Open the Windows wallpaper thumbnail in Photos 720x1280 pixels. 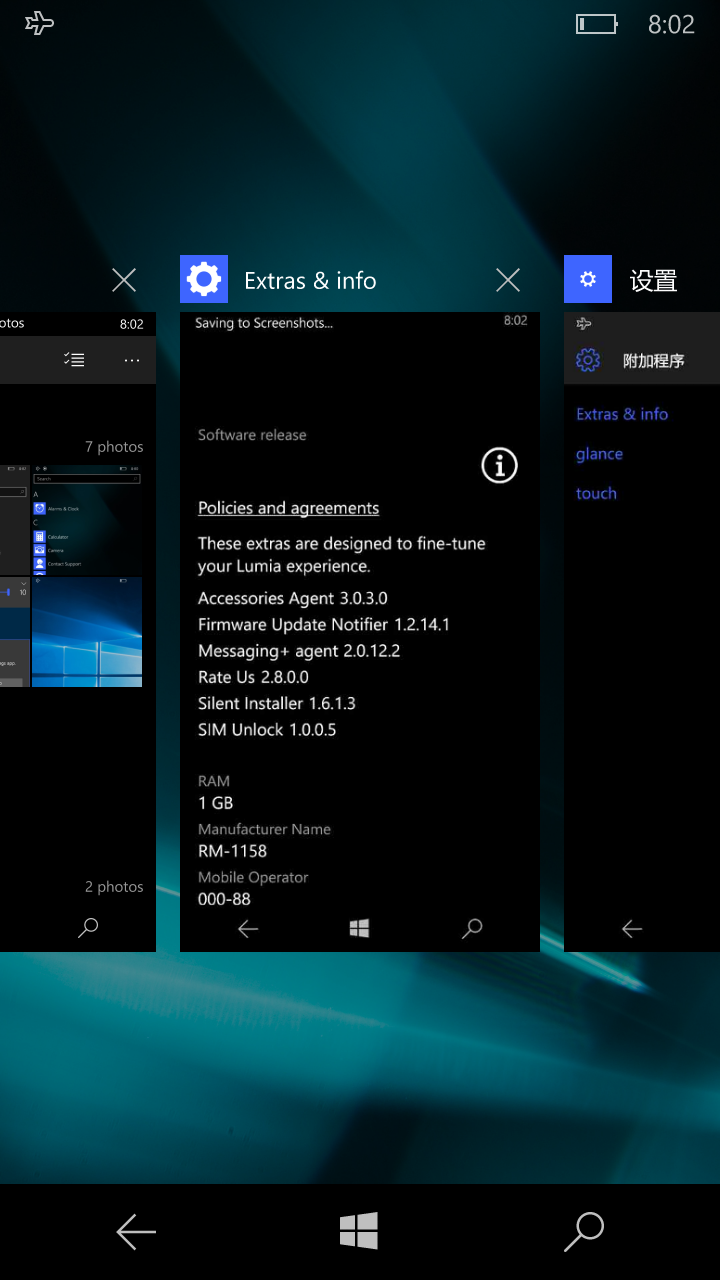point(87,632)
